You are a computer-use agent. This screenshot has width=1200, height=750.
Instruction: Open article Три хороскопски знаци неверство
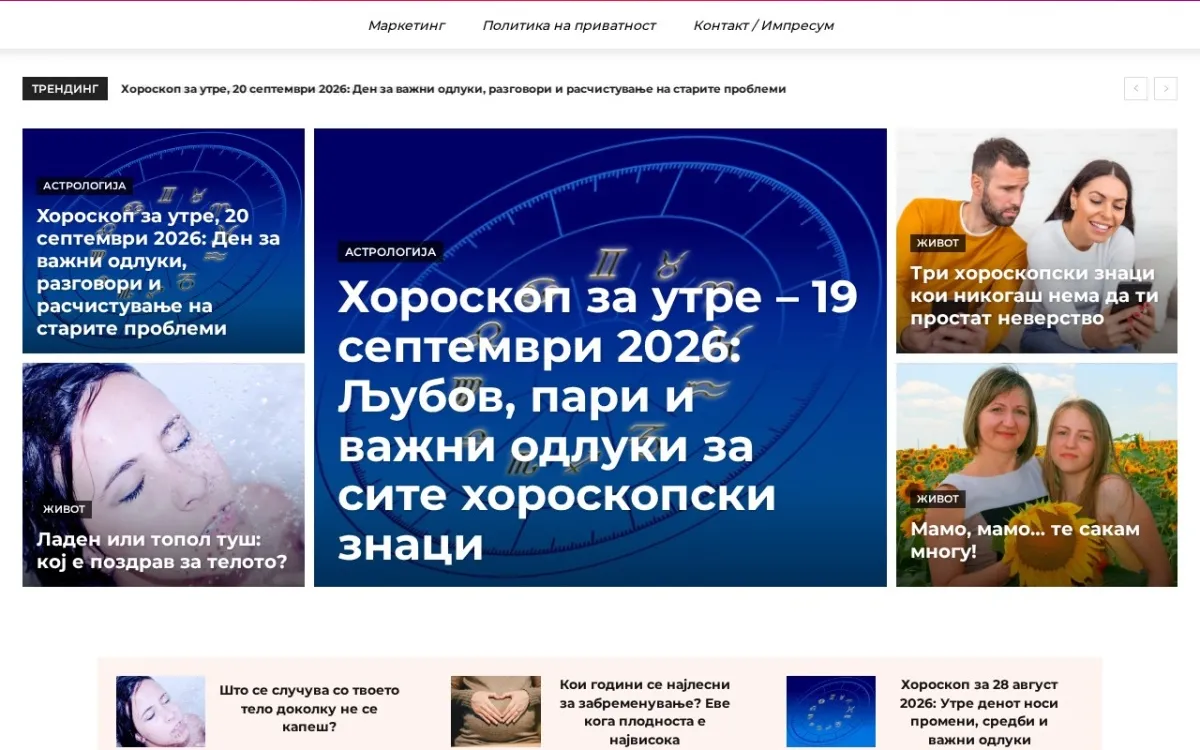click(x=1034, y=296)
